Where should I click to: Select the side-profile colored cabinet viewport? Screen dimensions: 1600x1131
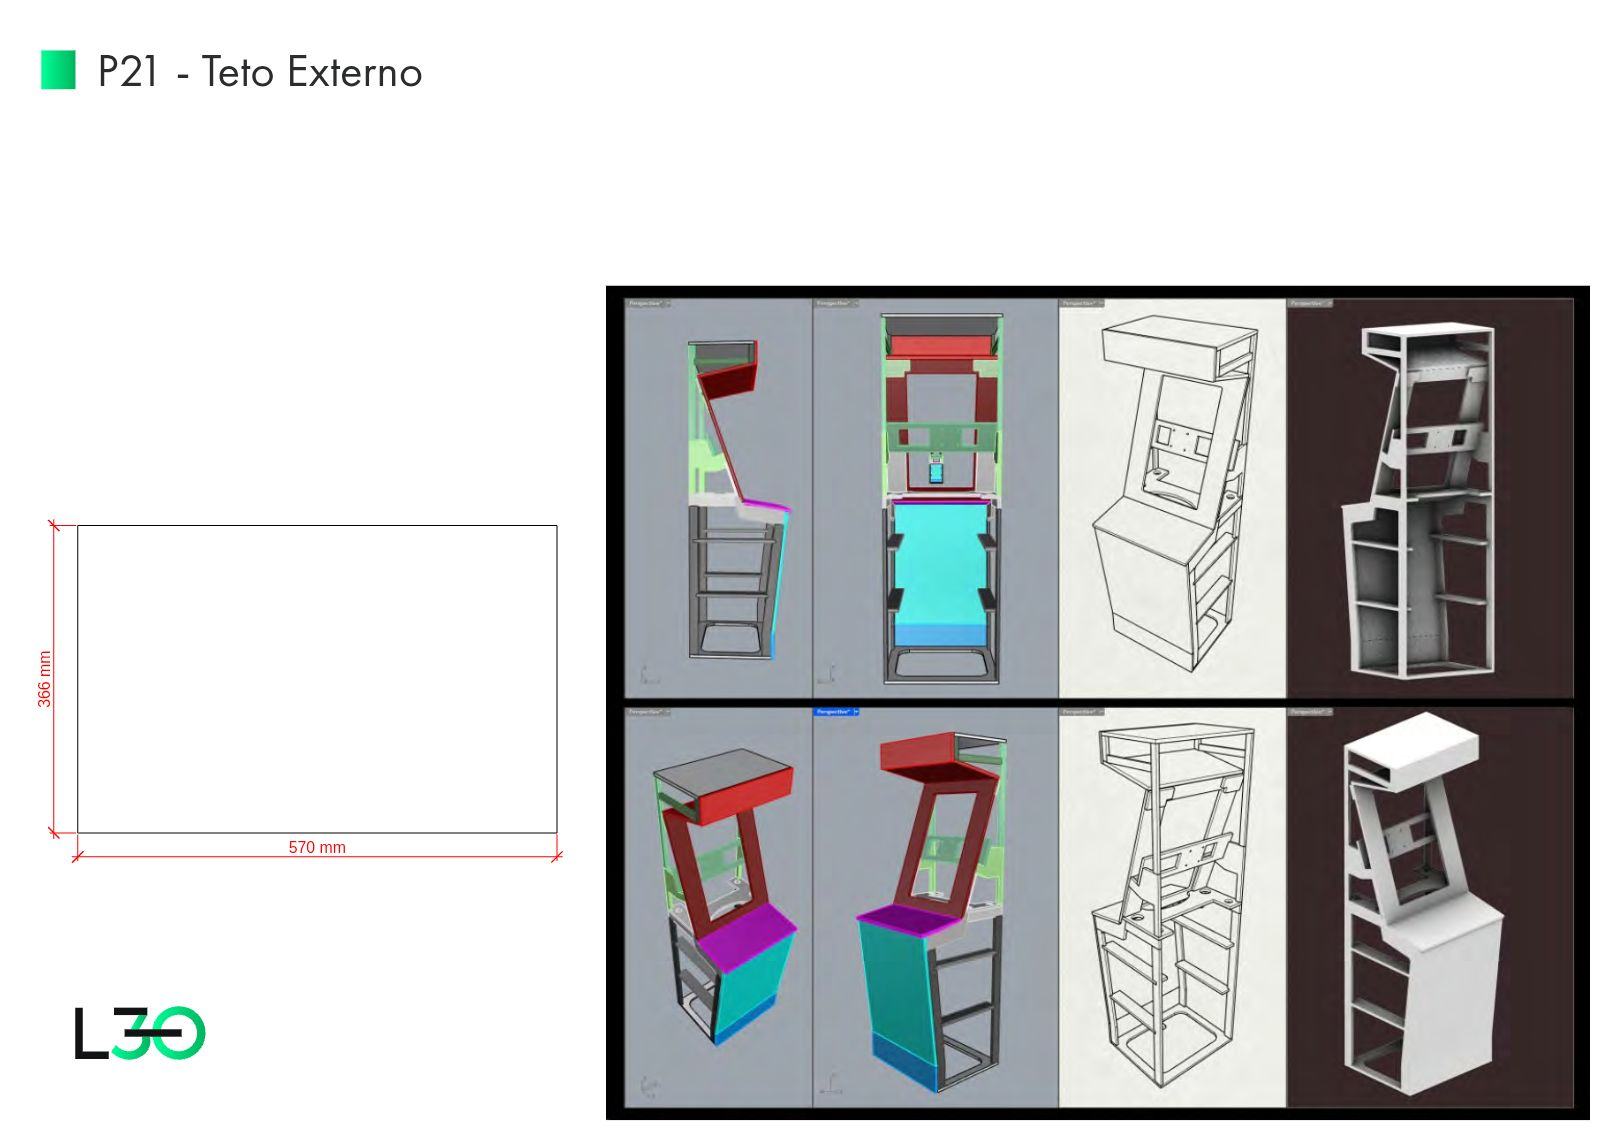click(x=718, y=498)
